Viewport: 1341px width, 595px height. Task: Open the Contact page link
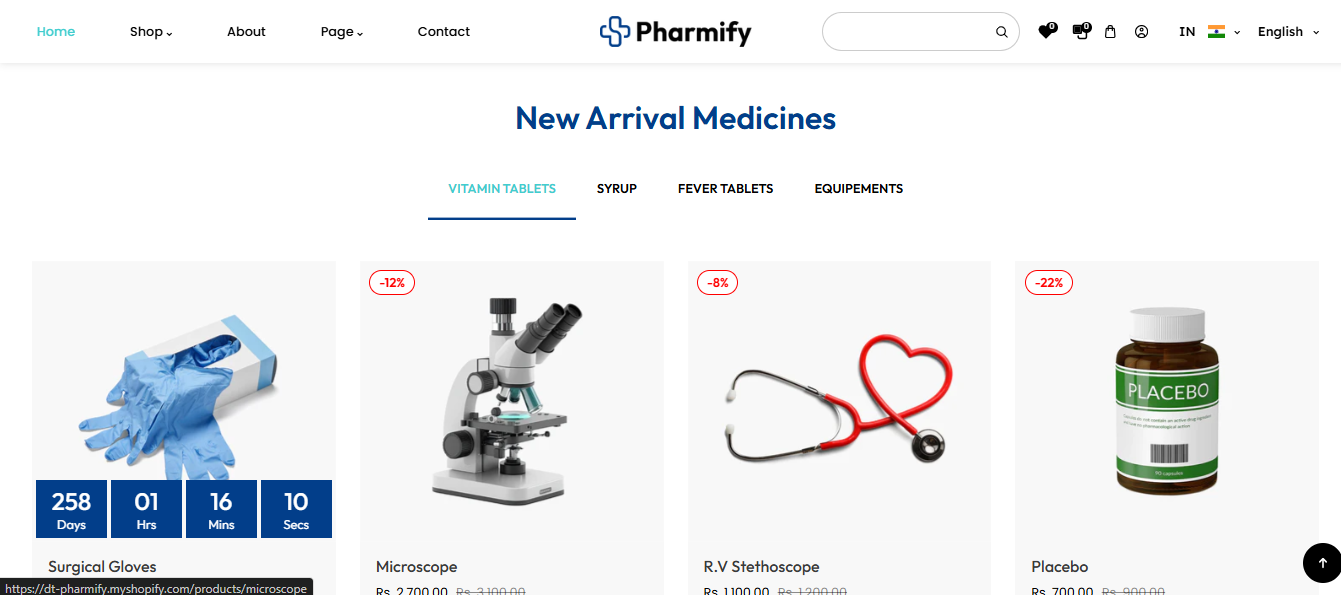(x=444, y=32)
